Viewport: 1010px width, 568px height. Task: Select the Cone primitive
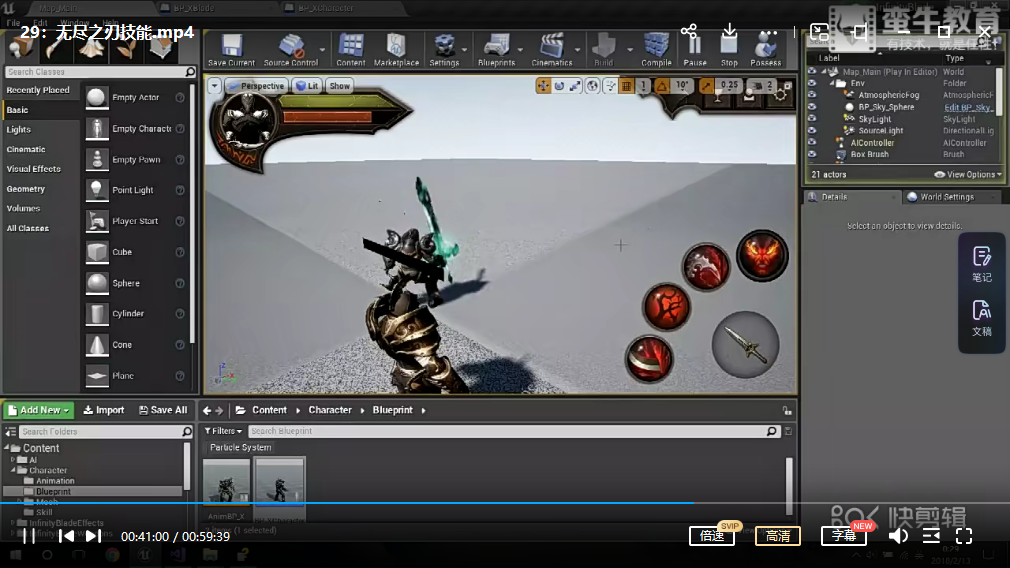(135, 345)
